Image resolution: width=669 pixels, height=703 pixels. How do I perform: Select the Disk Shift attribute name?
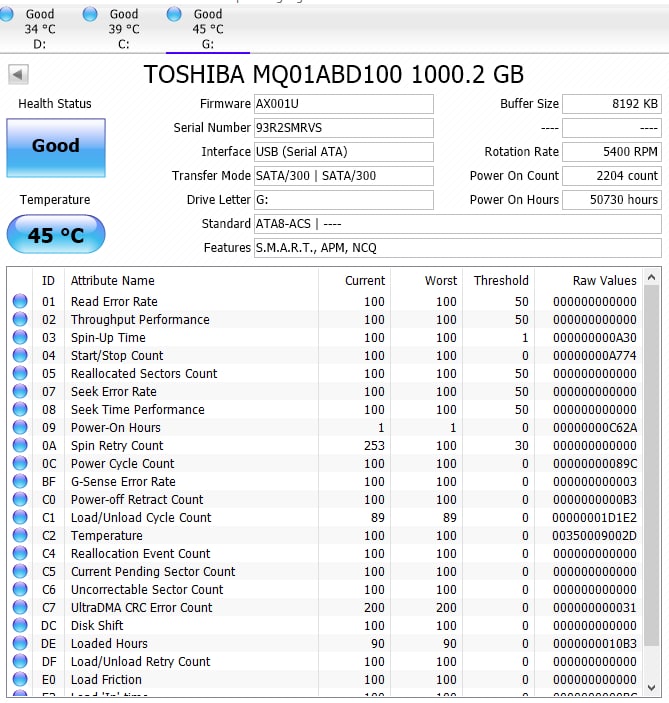tap(97, 625)
